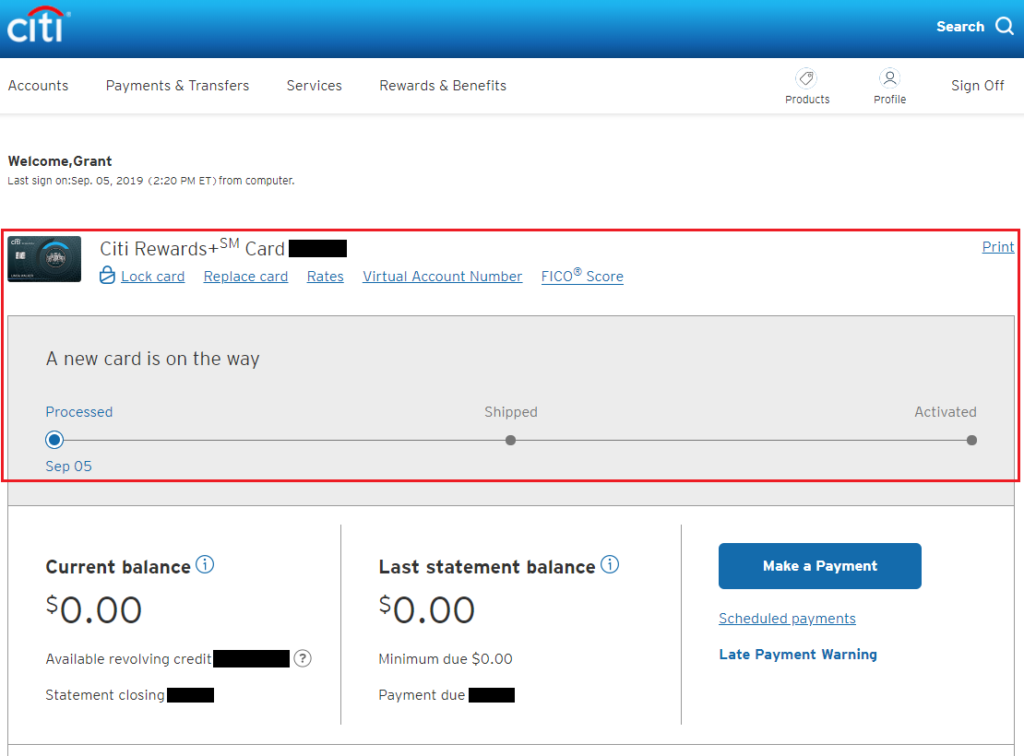The image size is (1024, 756).
Task: Open the Current balance info tooltip icon
Action: 205,564
